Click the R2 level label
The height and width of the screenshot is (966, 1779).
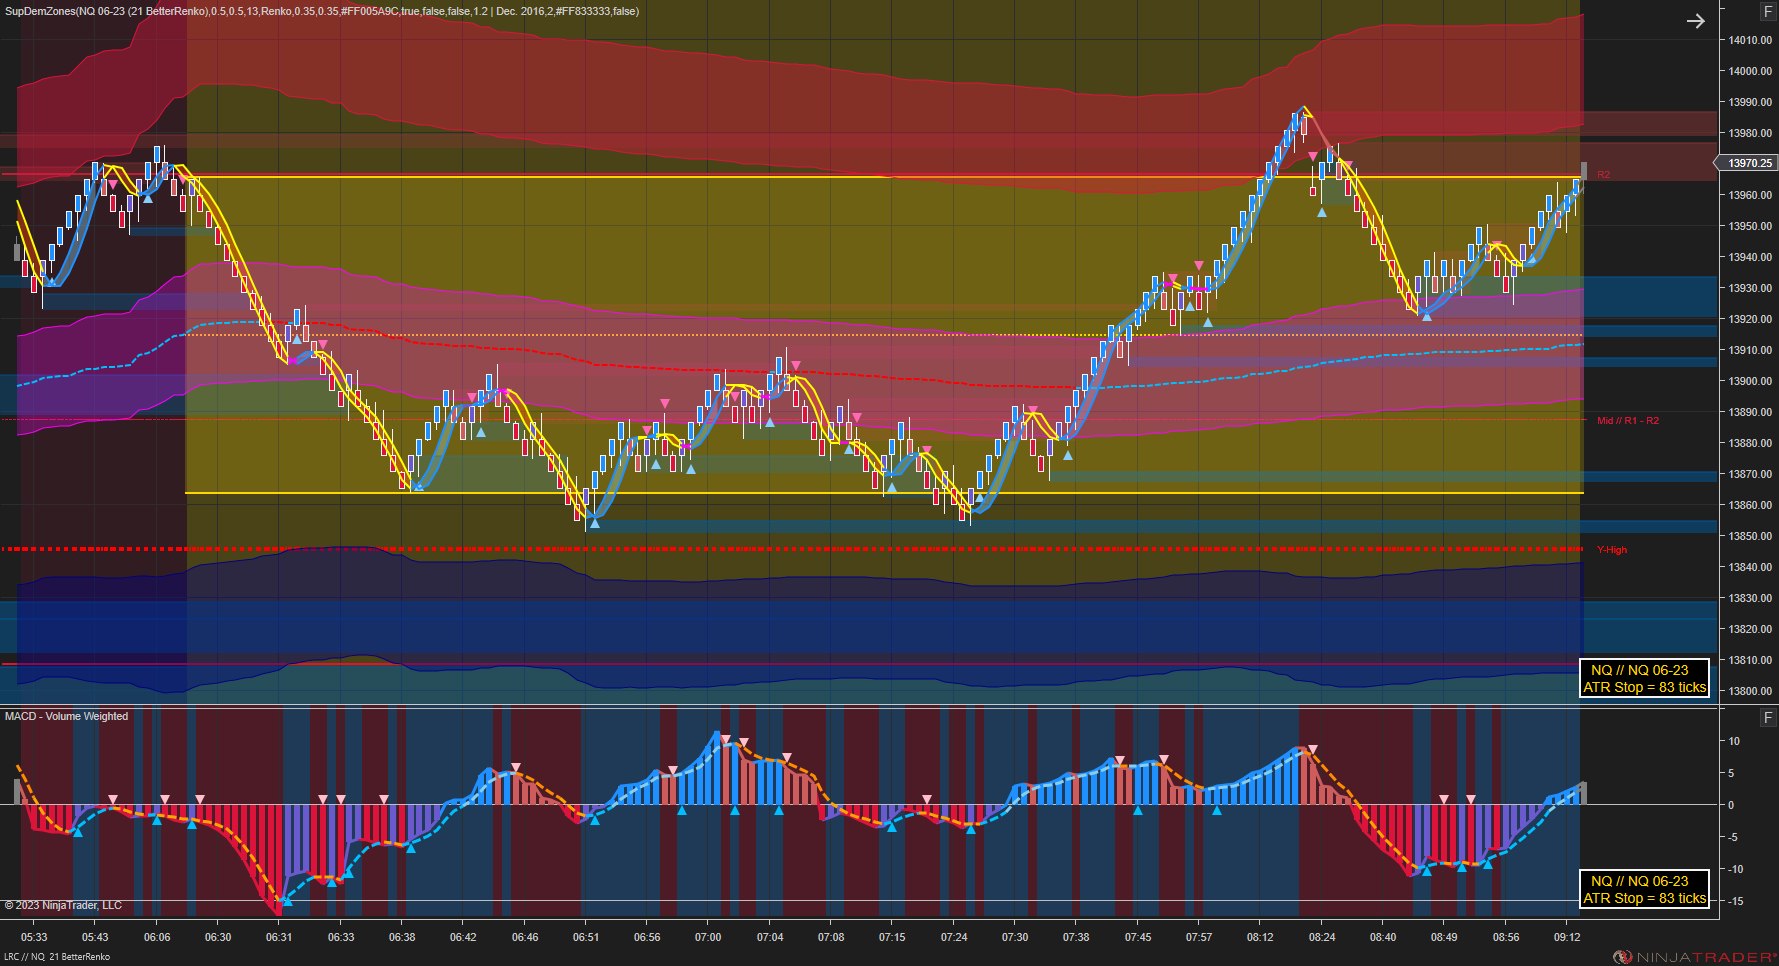tap(1603, 175)
